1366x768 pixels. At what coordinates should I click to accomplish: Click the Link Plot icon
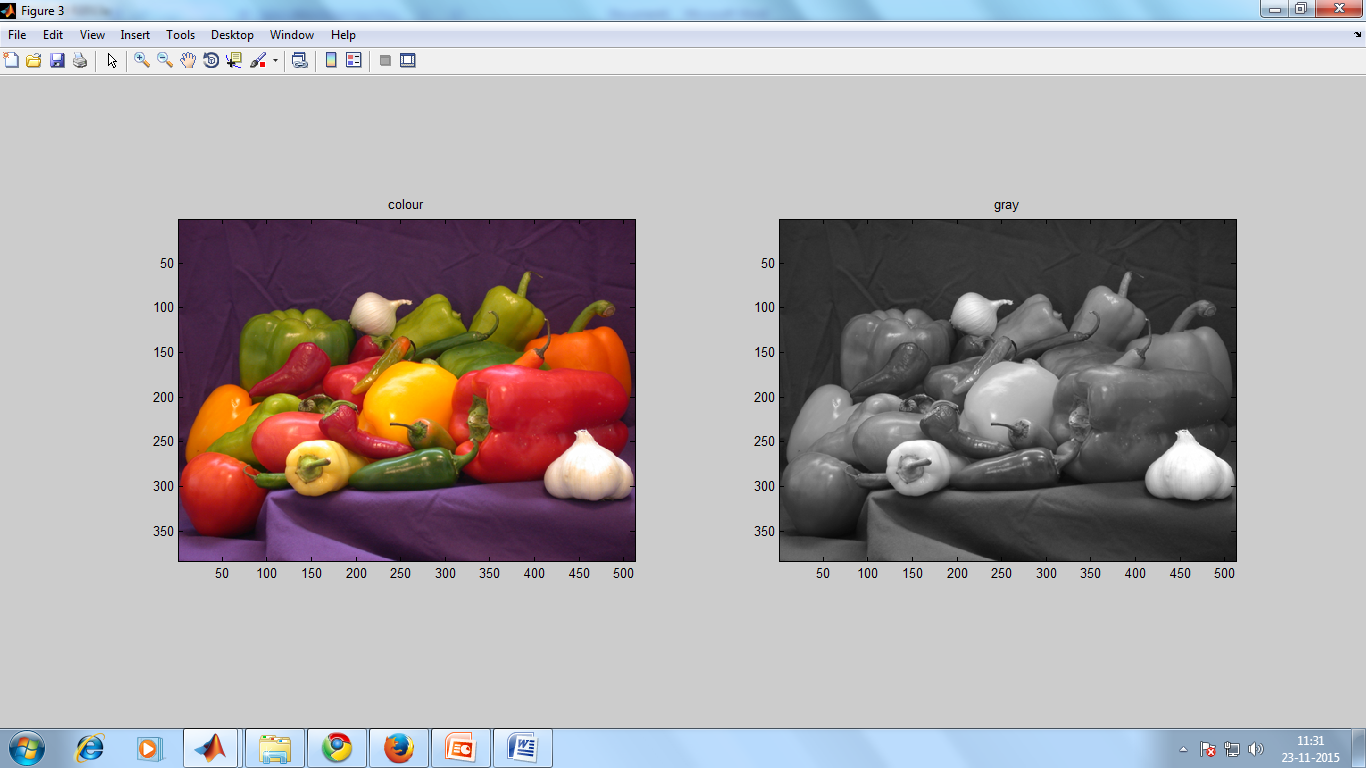pos(298,60)
